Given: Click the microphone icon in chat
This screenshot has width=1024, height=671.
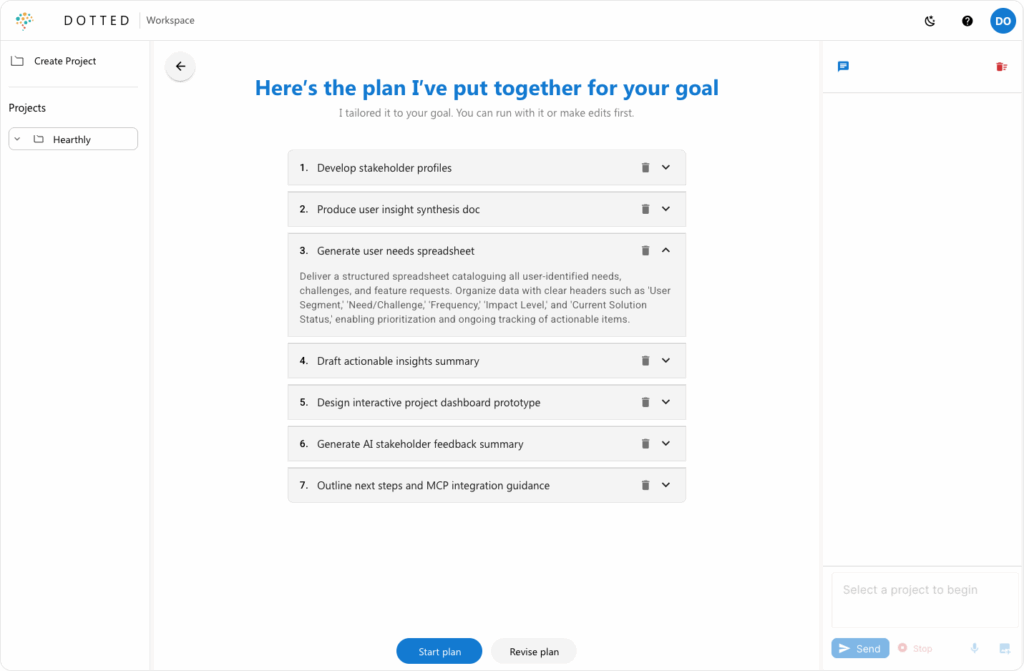Looking at the screenshot, I should point(974,648).
